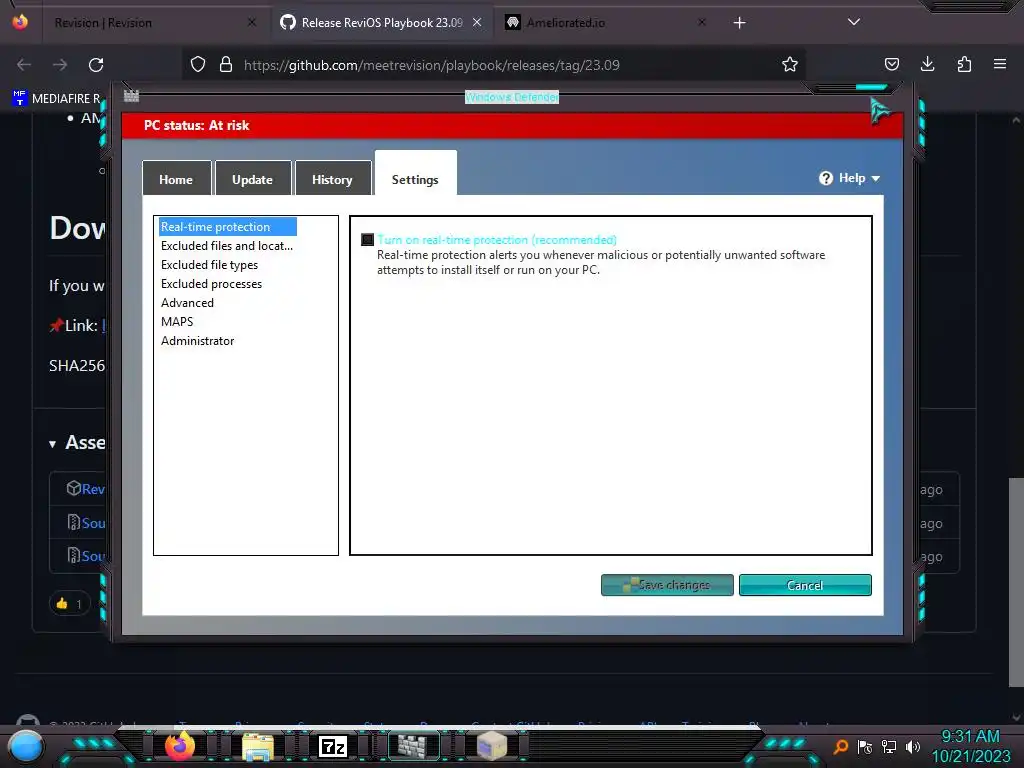Open the Firefox downloads panel

pos(927,64)
